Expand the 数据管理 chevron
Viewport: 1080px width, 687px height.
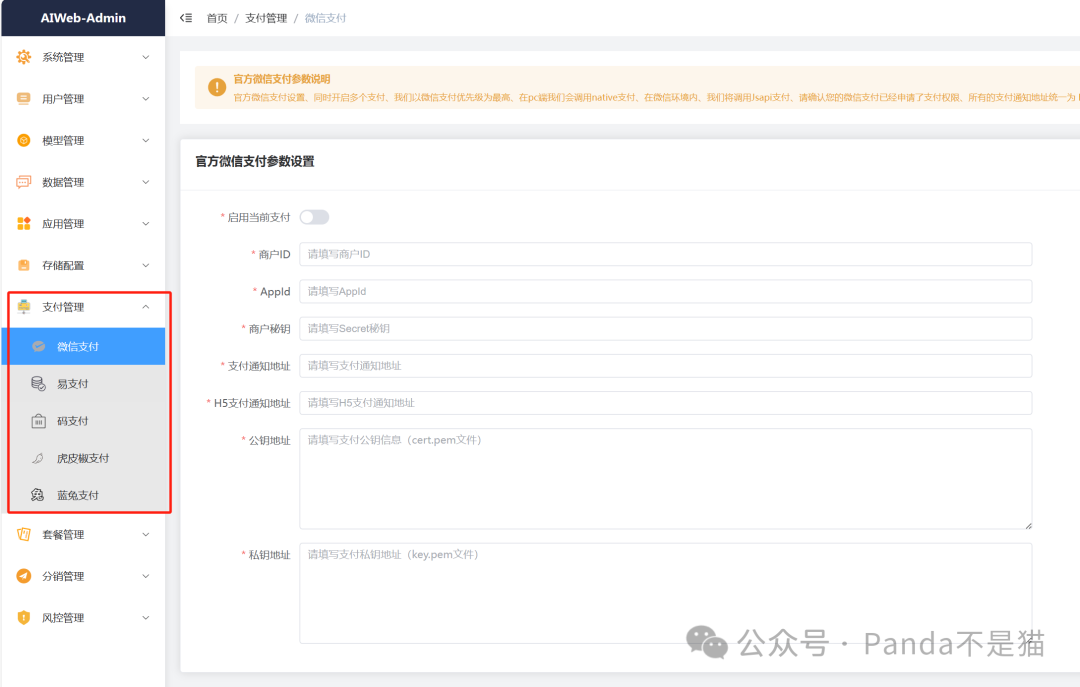coord(145,182)
